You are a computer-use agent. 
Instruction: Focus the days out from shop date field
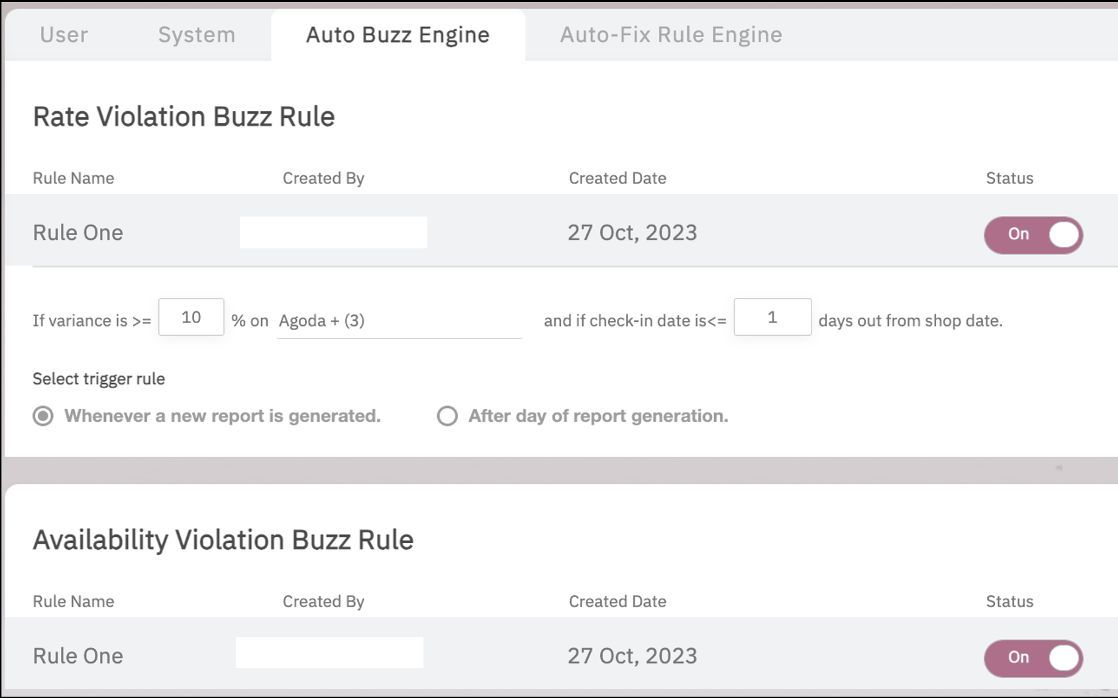point(772,318)
